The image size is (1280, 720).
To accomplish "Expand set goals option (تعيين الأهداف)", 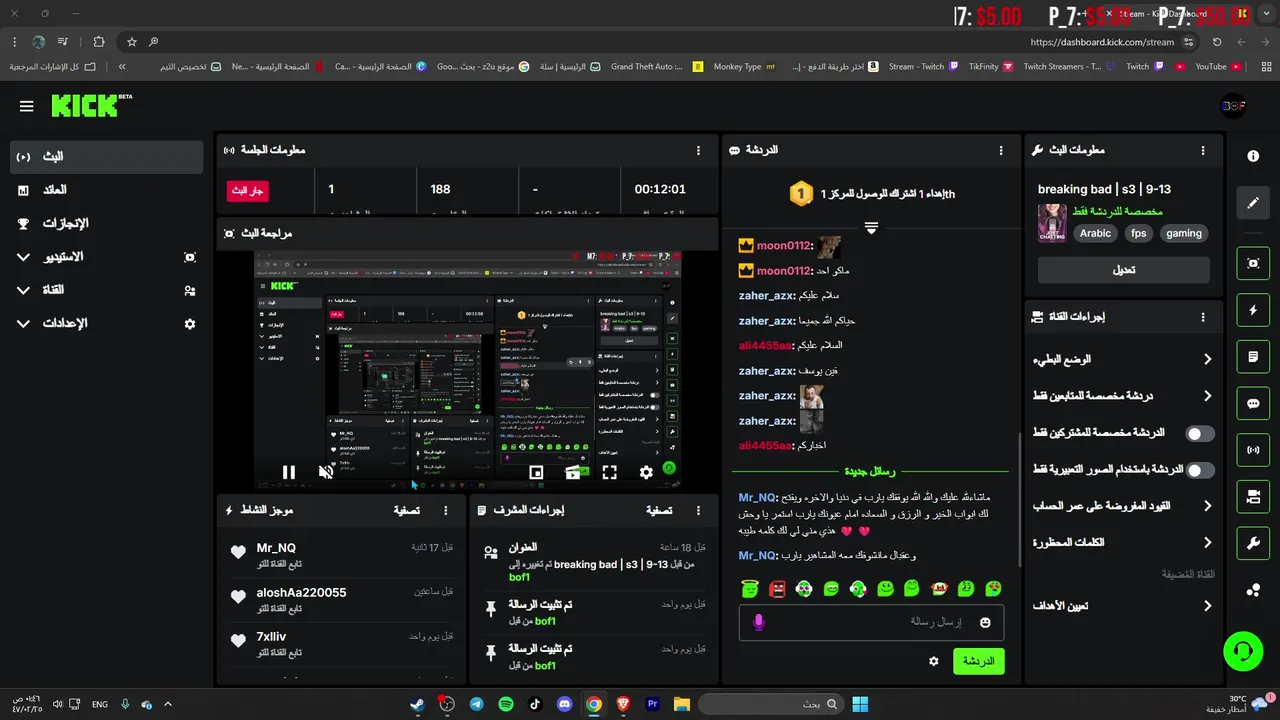I will tap(1123, 605).
